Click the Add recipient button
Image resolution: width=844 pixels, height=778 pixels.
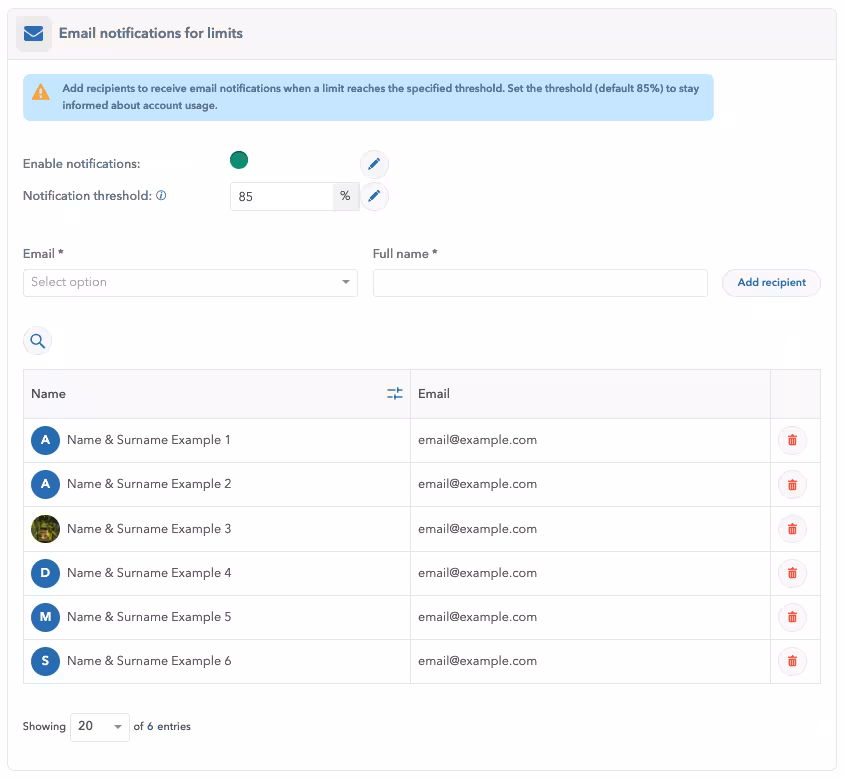click(771, 283)
